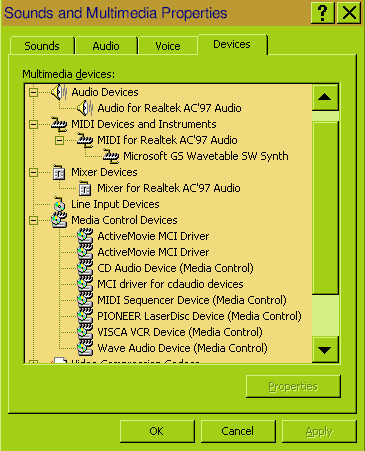365x451 pixels.
Task: Click the Cancel button
Action: click(x=238, y=431)
